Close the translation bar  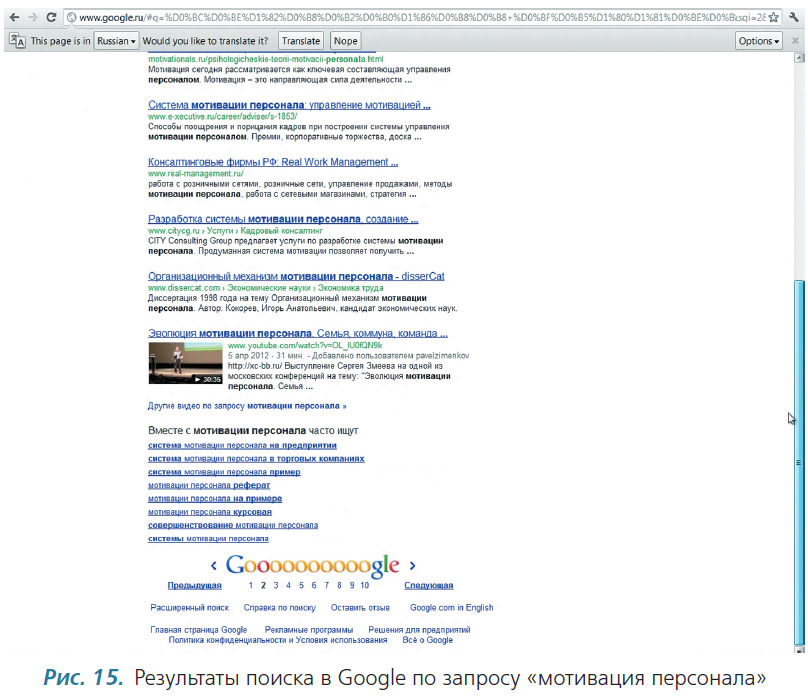[x=795, y=41]
